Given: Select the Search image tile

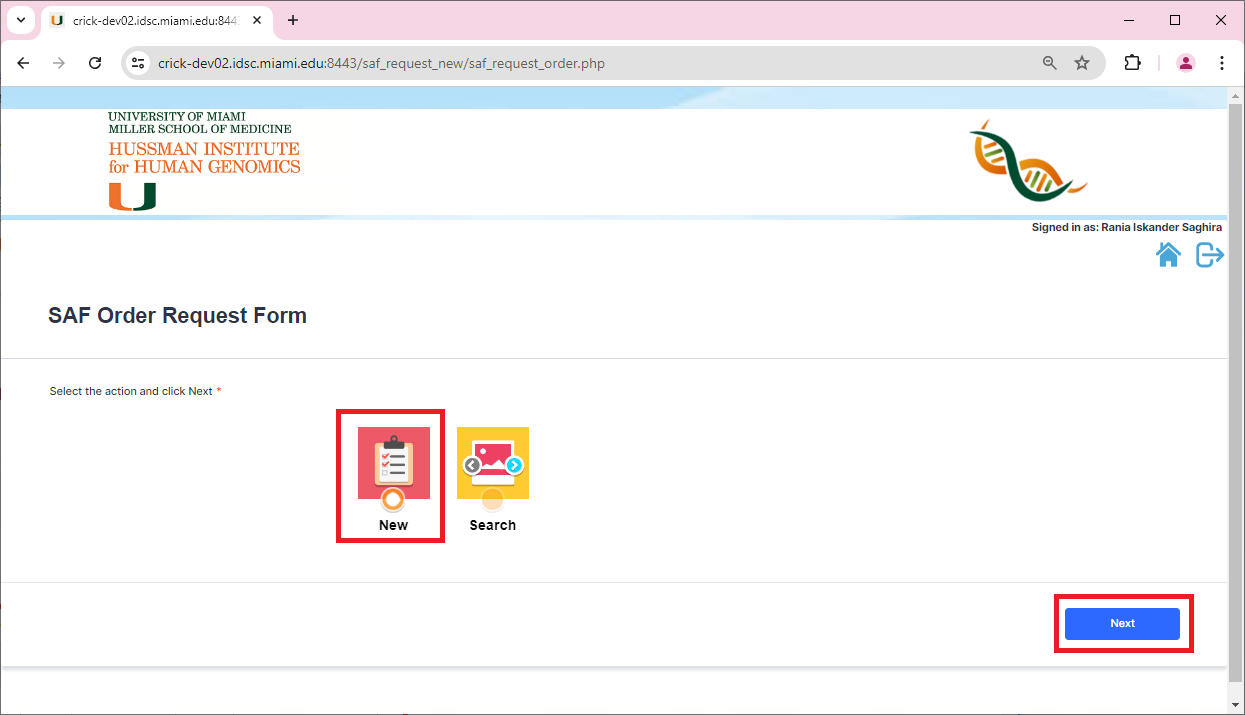Looking at the screenshot, I should (493, 462).
